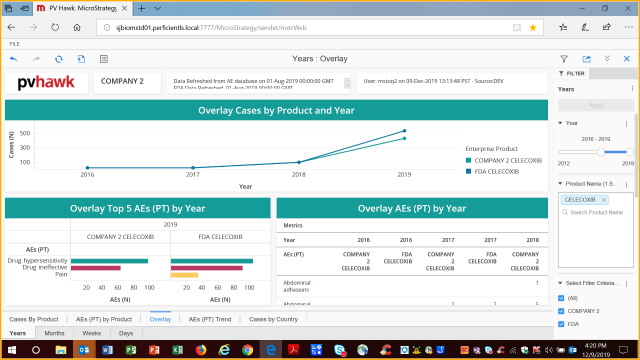Collapse the Product Name filter section
Image resolution: width=640 pixels, height=360 pixels.
pos(560,184)
